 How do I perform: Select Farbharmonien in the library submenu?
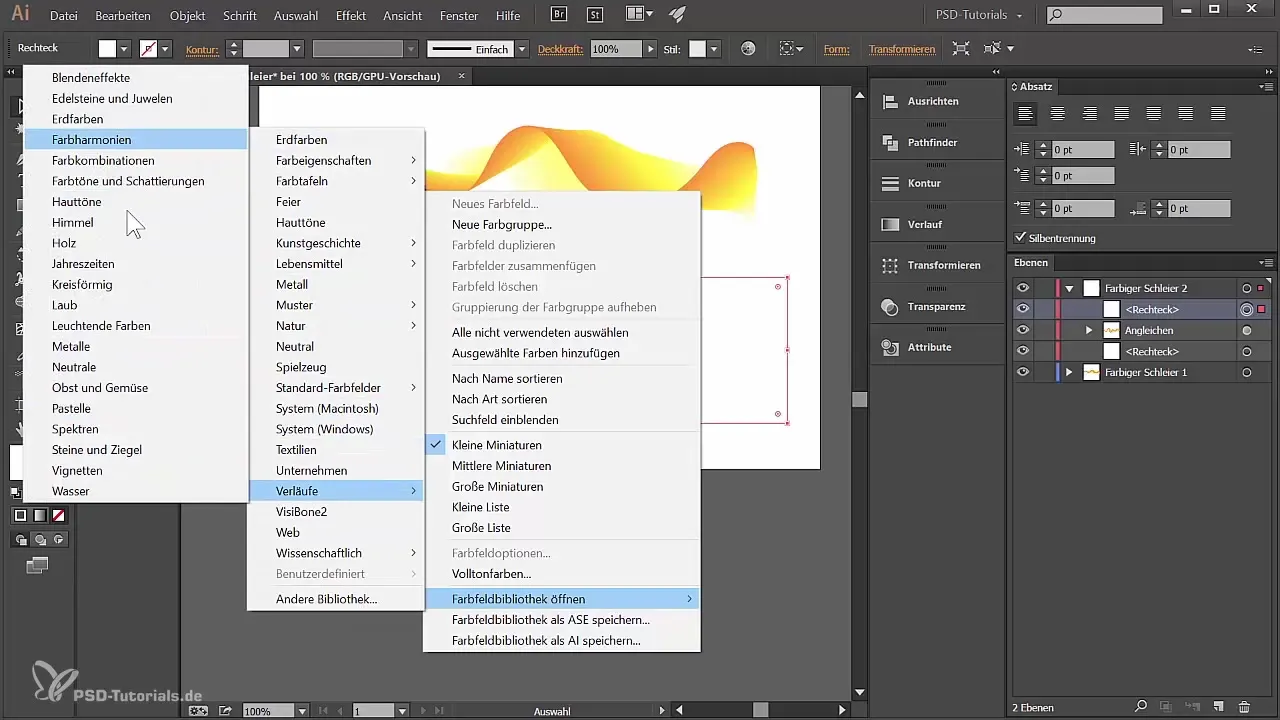(136, 140)
